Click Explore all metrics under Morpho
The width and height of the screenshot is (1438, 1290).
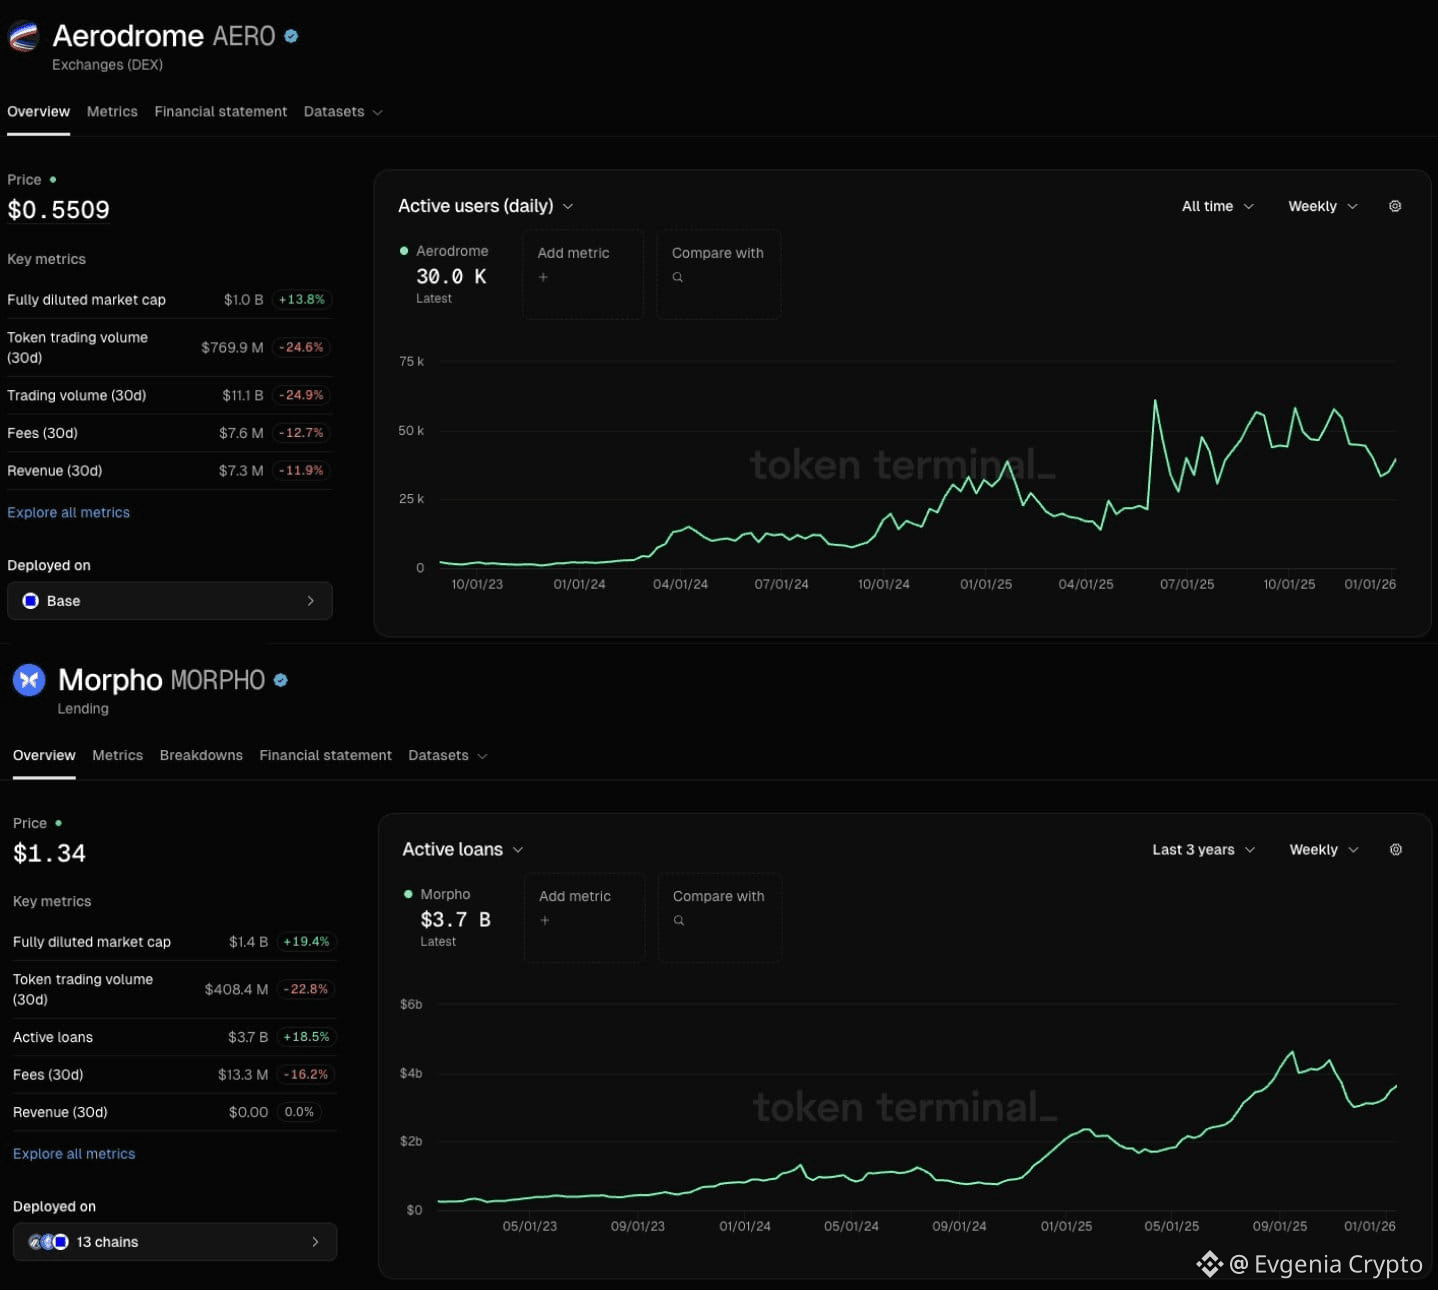(x=73, y=1153)
